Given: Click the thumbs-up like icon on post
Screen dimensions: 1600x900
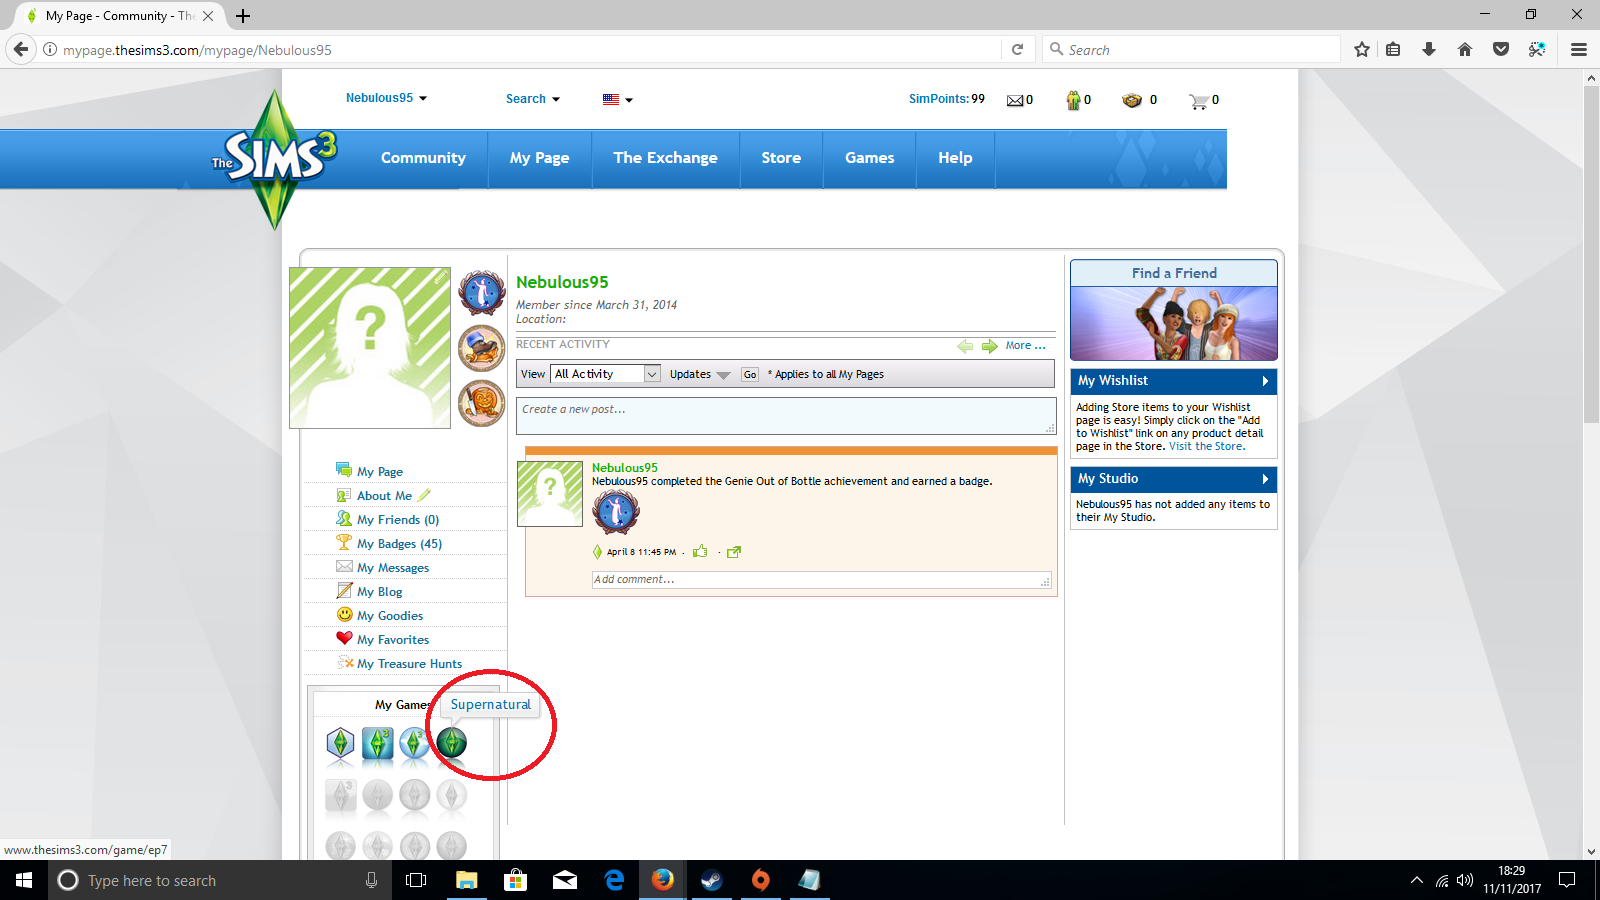Looking at the screenshot, I should tap(700, 551).
